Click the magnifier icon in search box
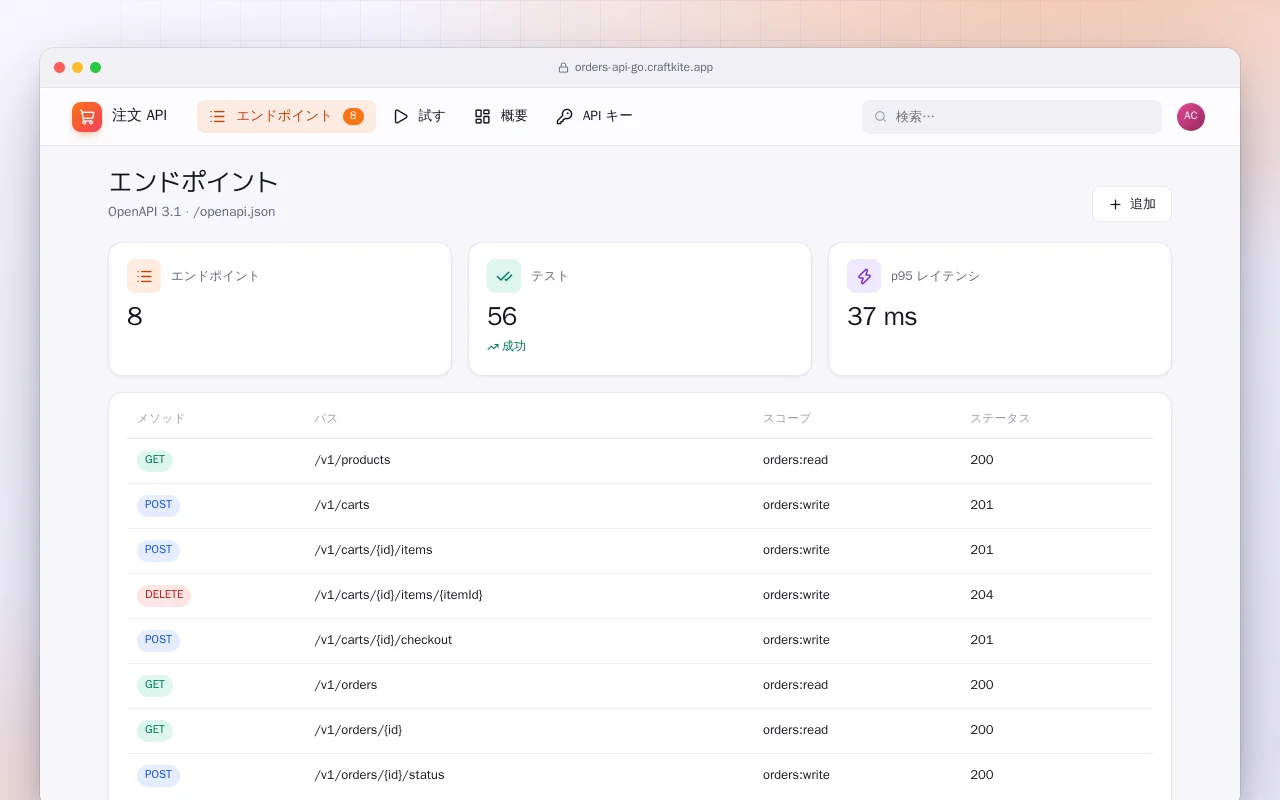The width and height of the screenshot is (1280, 800). (x=881, y=117)
